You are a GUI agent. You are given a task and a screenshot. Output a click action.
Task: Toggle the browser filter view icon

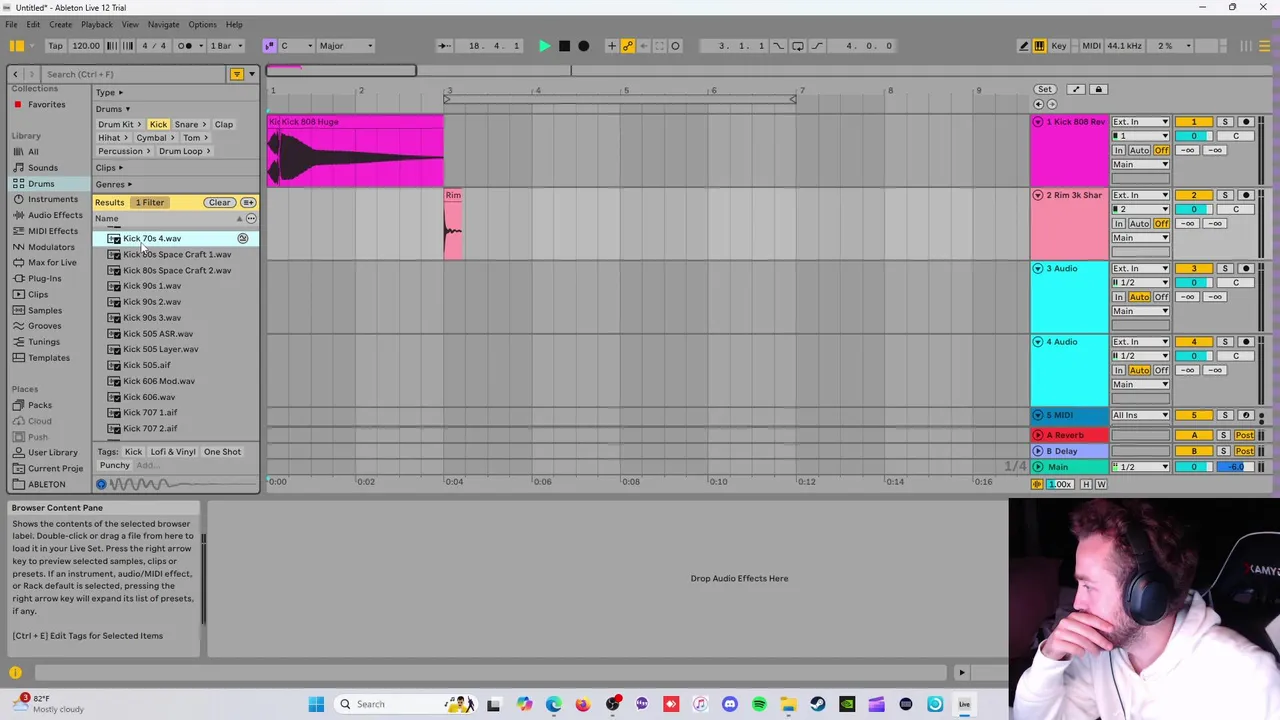[237, 74]
